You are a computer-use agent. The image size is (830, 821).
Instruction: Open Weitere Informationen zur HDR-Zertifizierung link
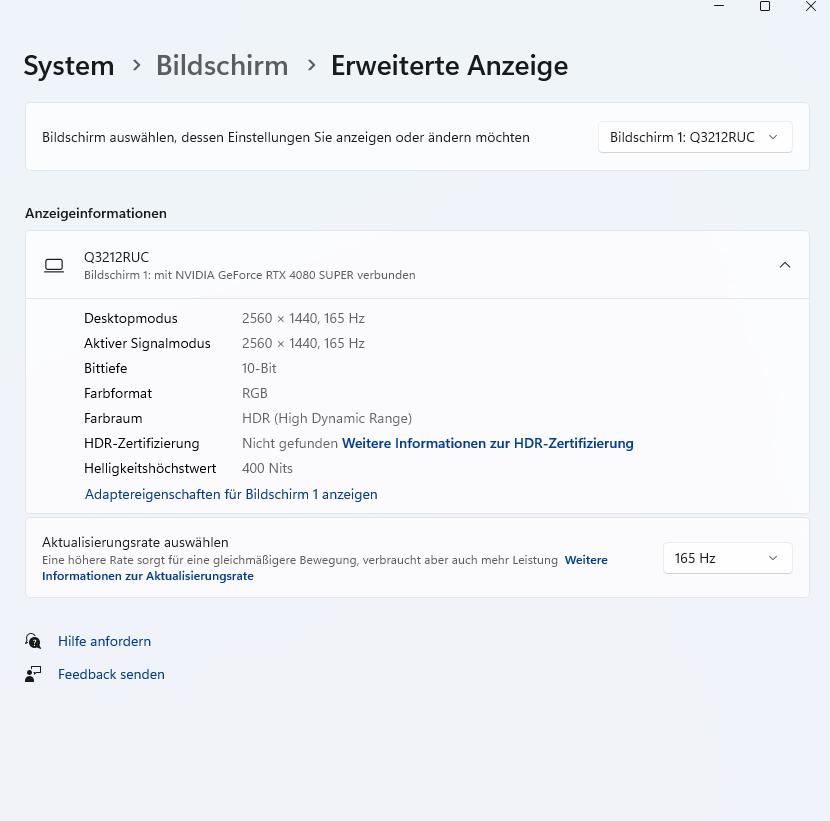coord(488,443)
